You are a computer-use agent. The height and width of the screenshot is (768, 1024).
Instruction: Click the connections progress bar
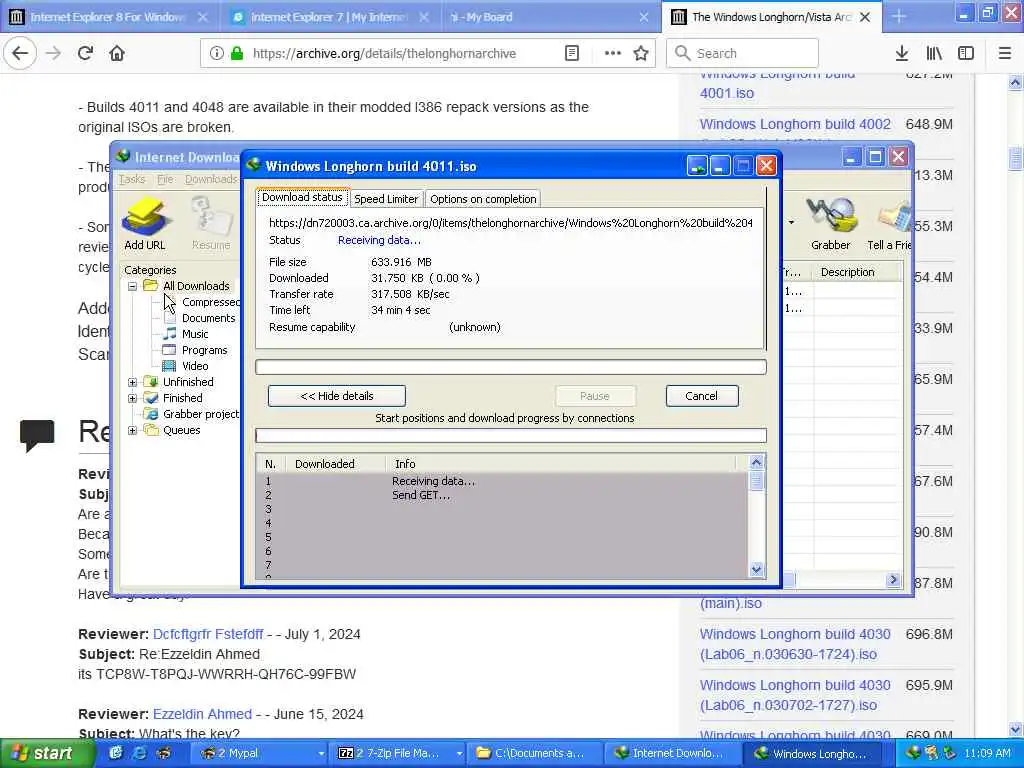(x=511, y=436)
